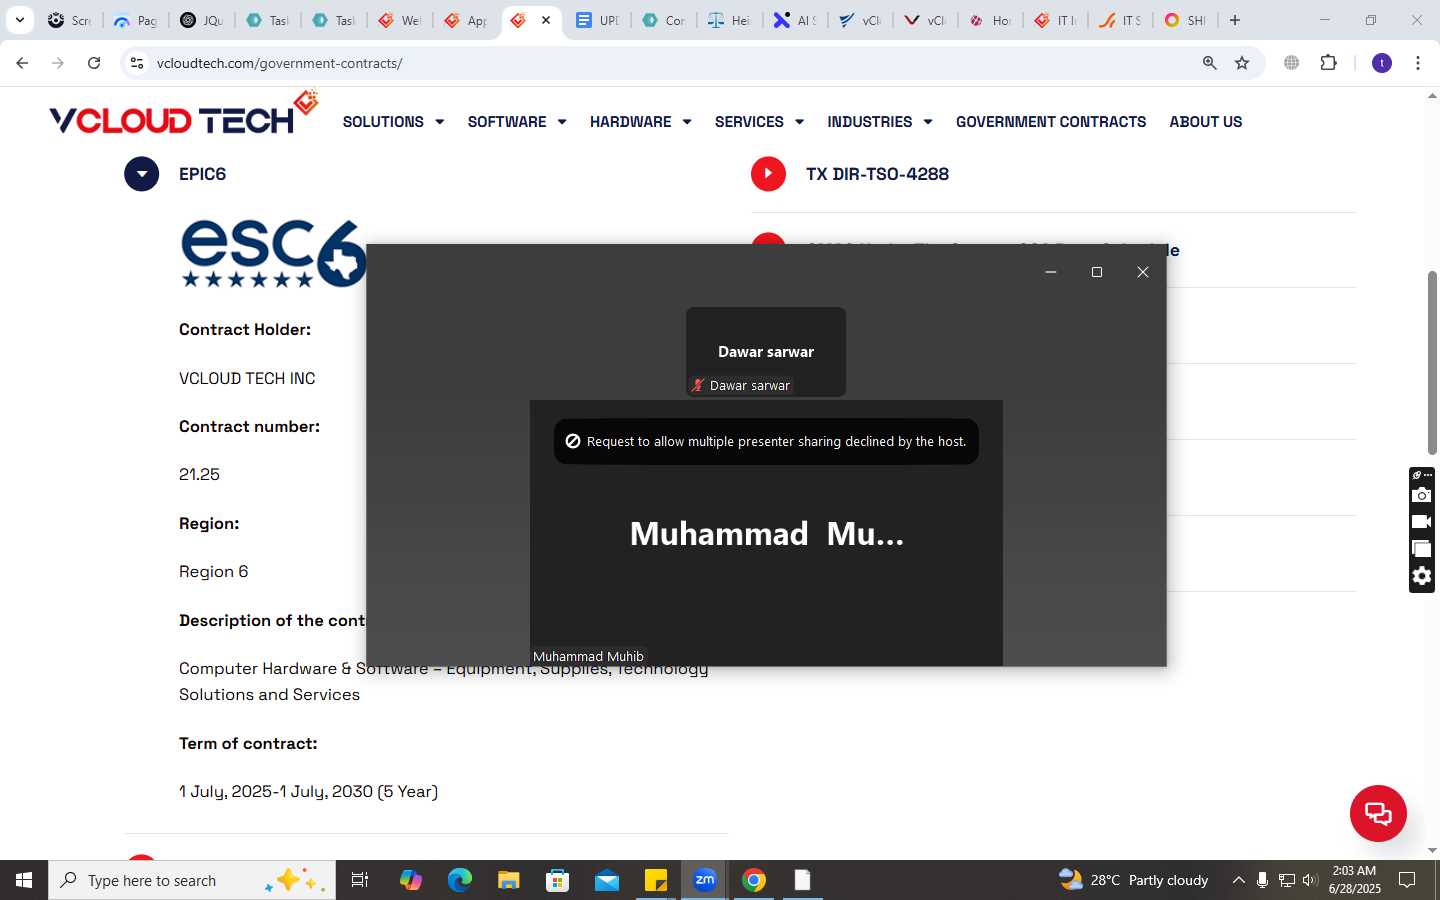Launch Copilot from the taskbar
The image size is (1440, 900).
click(410, 880)
